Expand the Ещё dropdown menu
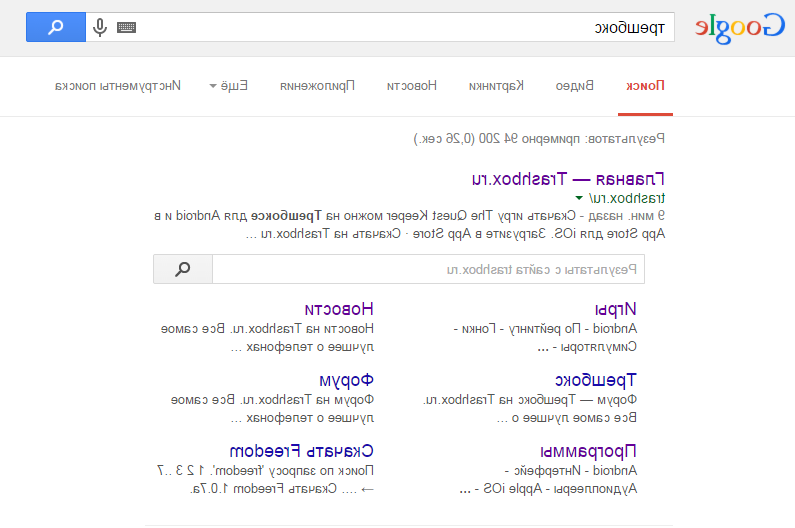Image resolution: width=795 pixels, height=528 pixels. 229,86
